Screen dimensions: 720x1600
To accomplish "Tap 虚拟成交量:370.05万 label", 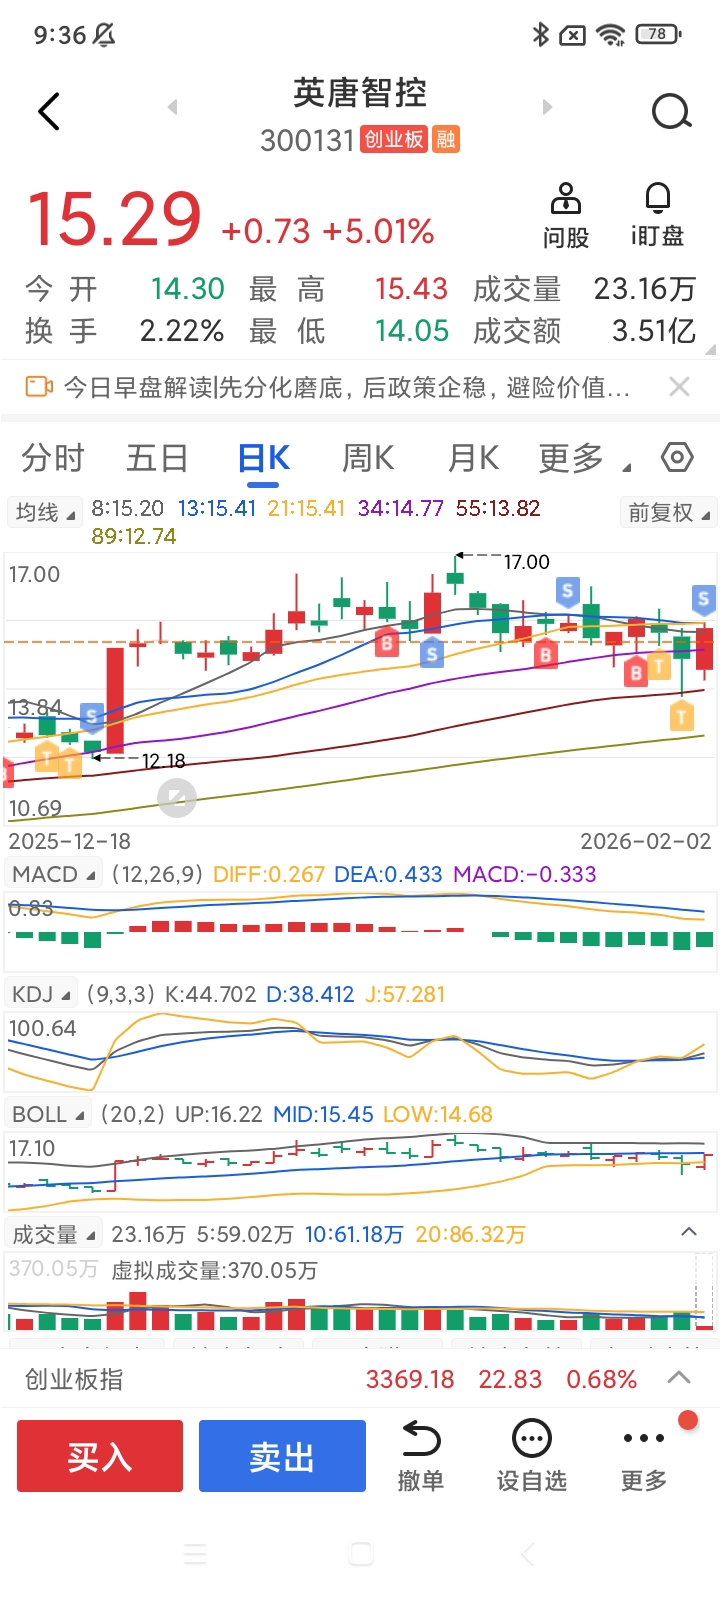I will (214, 1270).
